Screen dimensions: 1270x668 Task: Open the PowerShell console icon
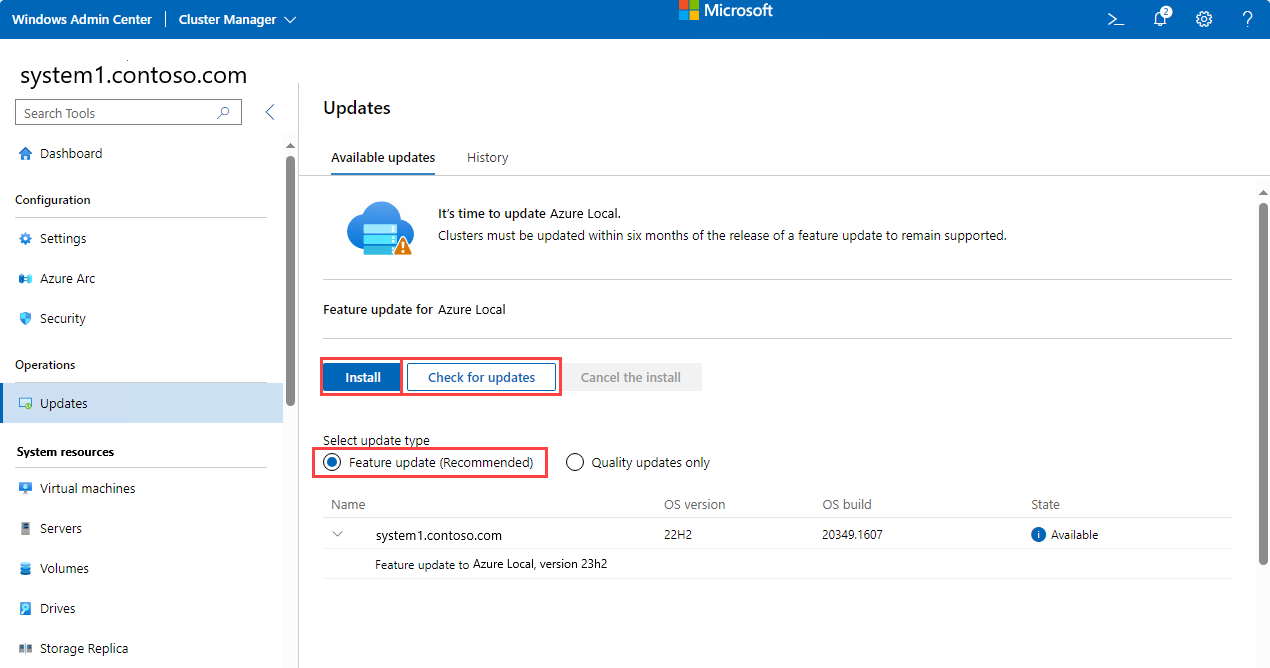(1115, 19)
